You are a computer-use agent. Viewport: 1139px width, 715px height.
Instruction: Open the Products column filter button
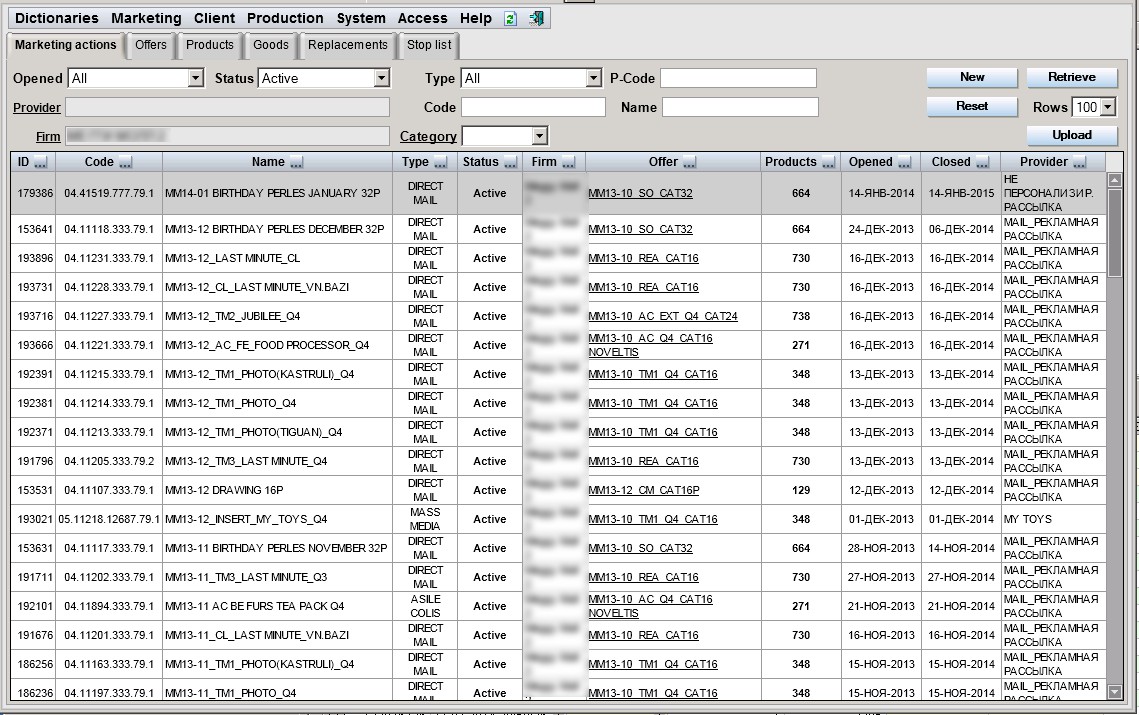pos(828,162)
